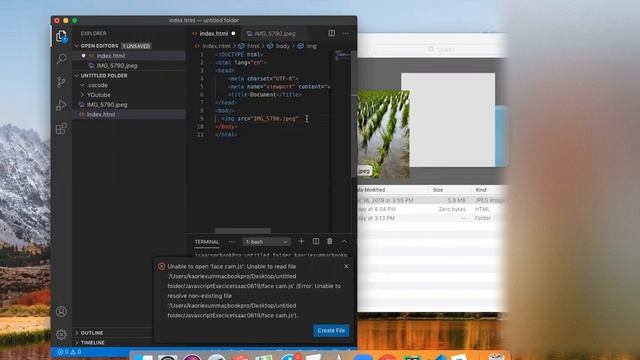The height and width of the screenshot is (360, 640).
Task: Open the bash terminal selector dropdown
Action: tap(267, 242)
